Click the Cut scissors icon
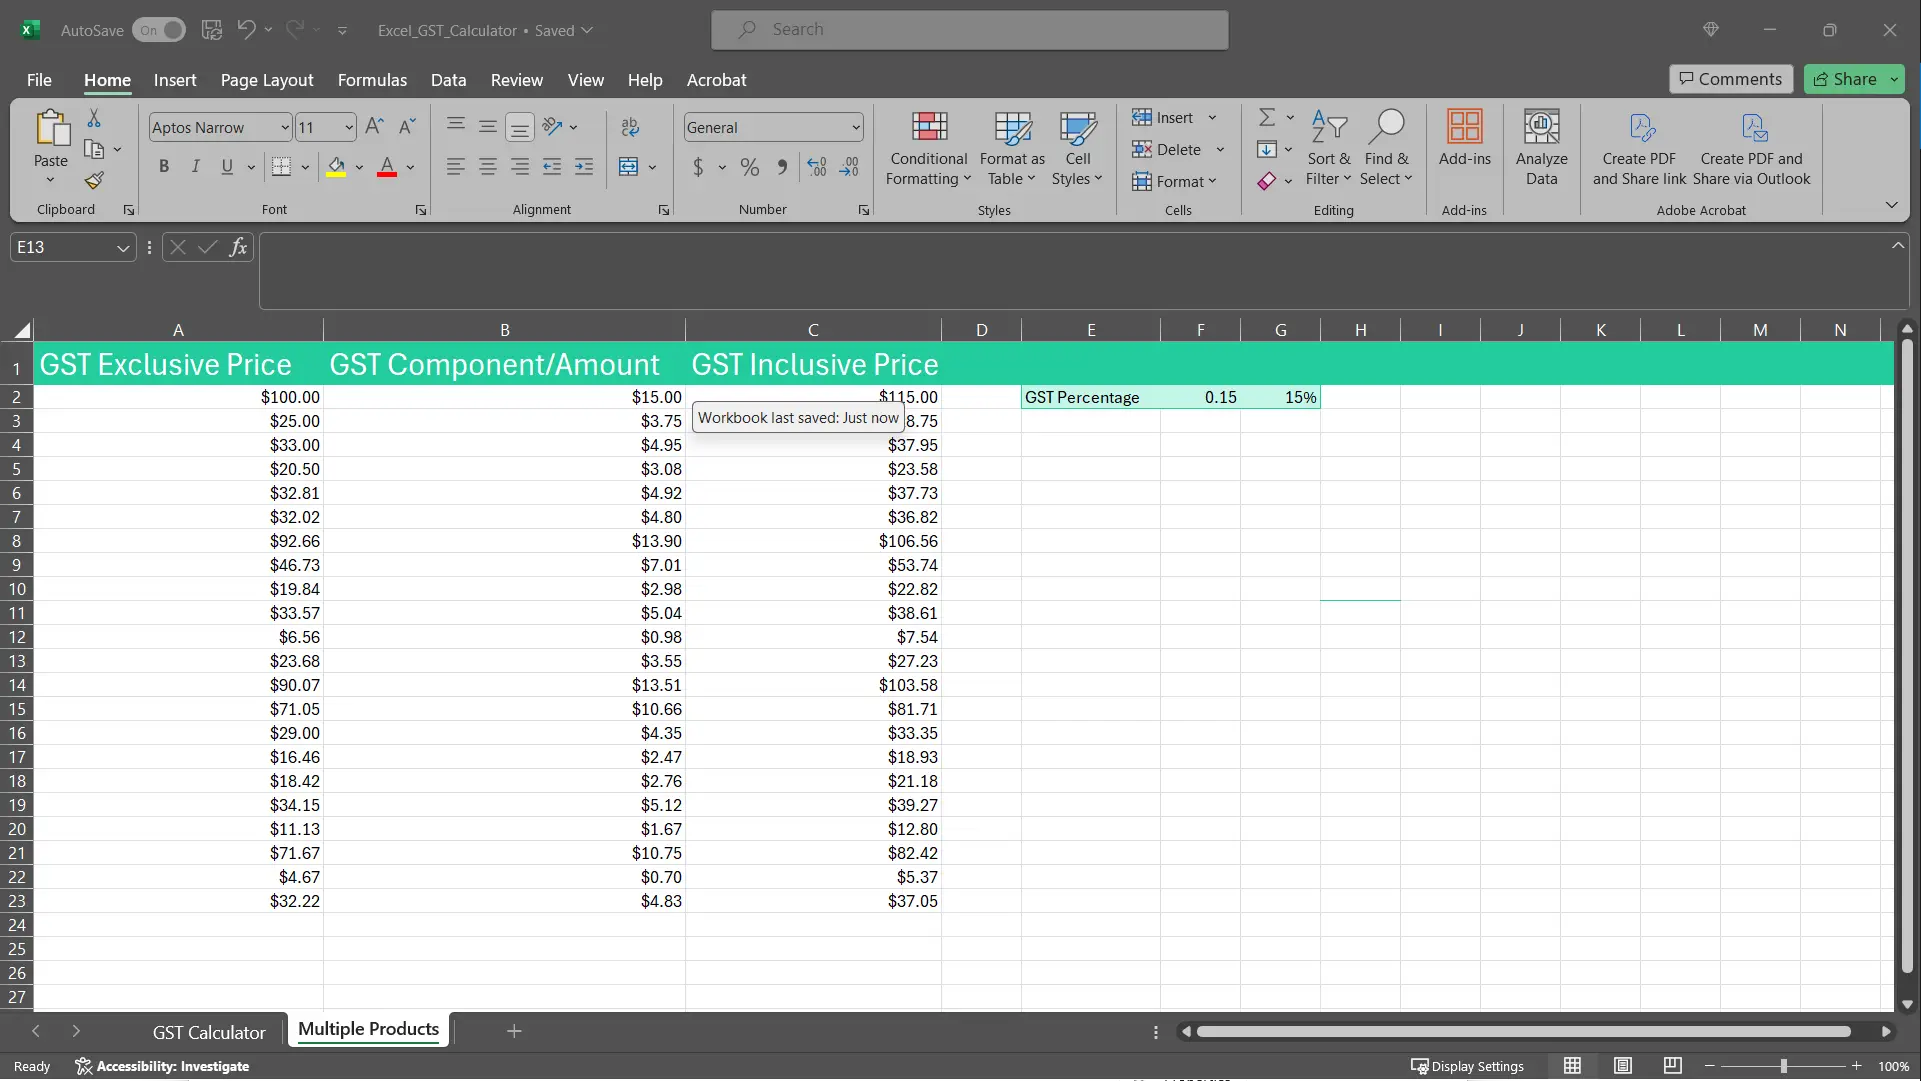 tap(94, 119)
